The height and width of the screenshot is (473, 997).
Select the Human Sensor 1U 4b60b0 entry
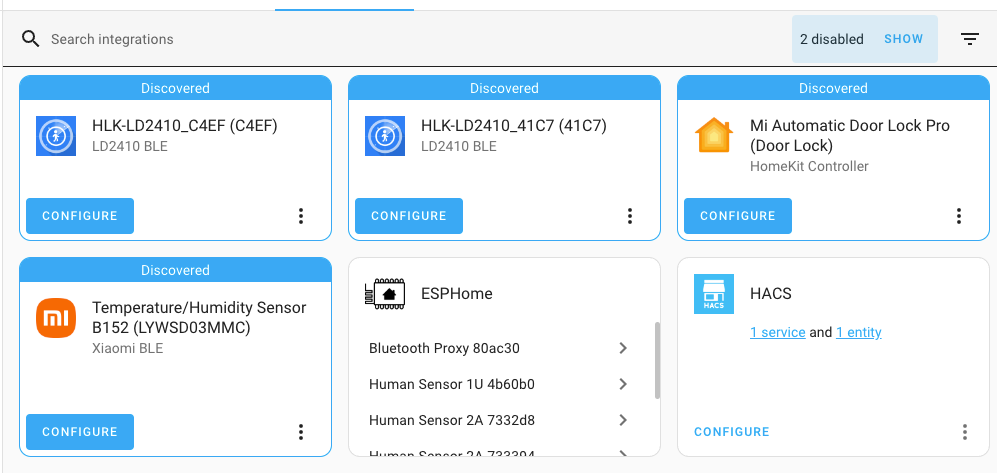(x=500, y=384)
